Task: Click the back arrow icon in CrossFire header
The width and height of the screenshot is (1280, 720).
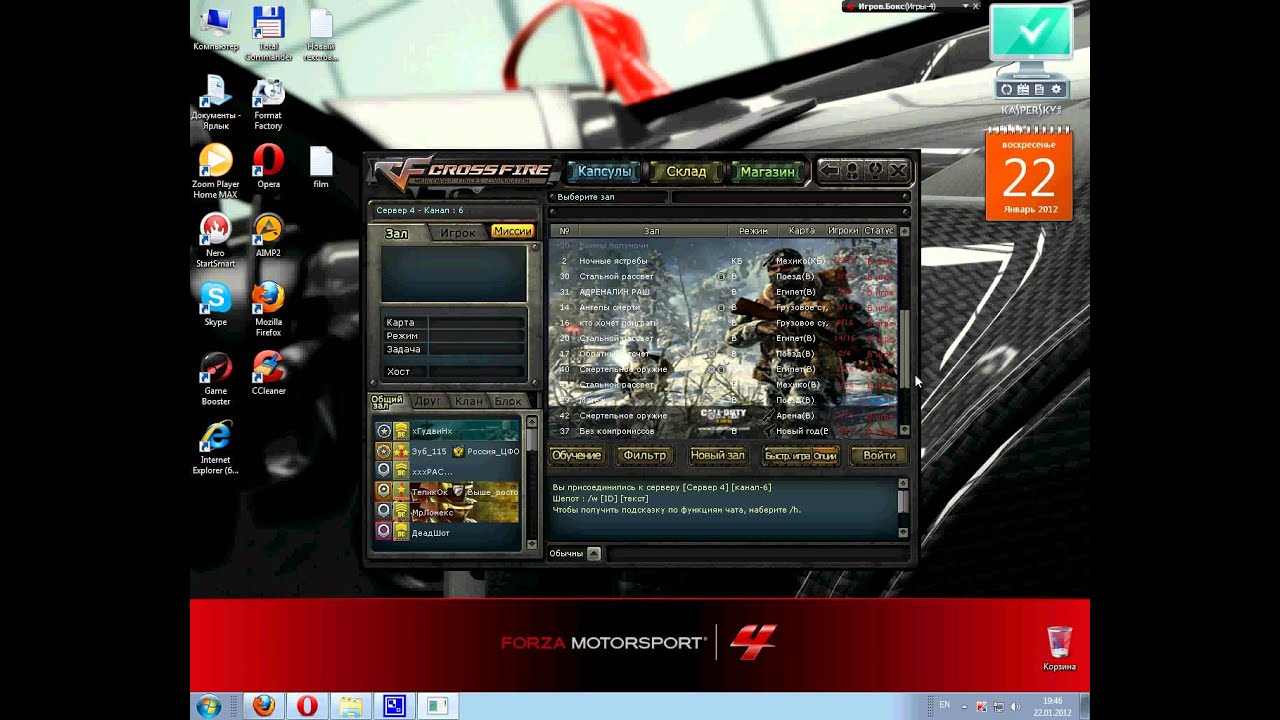Action: click(x=830, y=171)
